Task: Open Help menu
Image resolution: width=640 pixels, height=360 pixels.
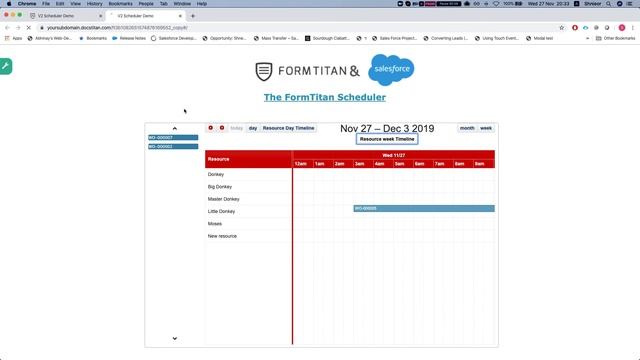Action: [202, 4]
